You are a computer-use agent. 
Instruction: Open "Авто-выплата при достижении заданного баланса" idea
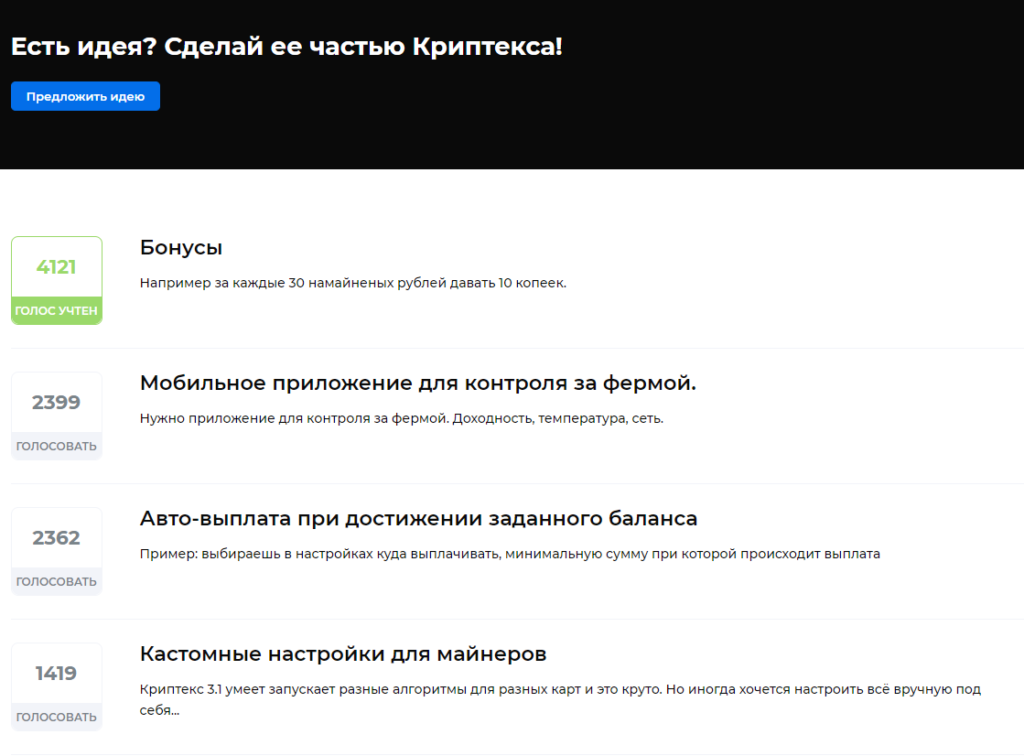pyautogui.click(x=418, y=519)
